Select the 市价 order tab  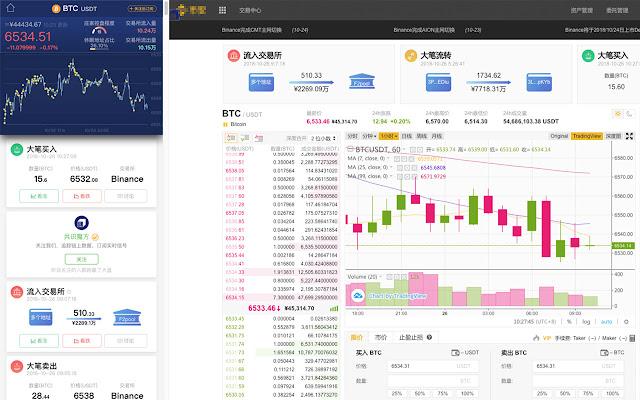380,338
